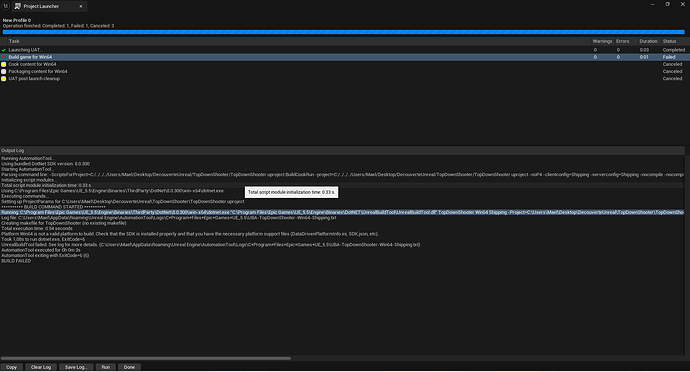Select the BUILD COMMAND STARTED log line

click(x=53, y=207)
